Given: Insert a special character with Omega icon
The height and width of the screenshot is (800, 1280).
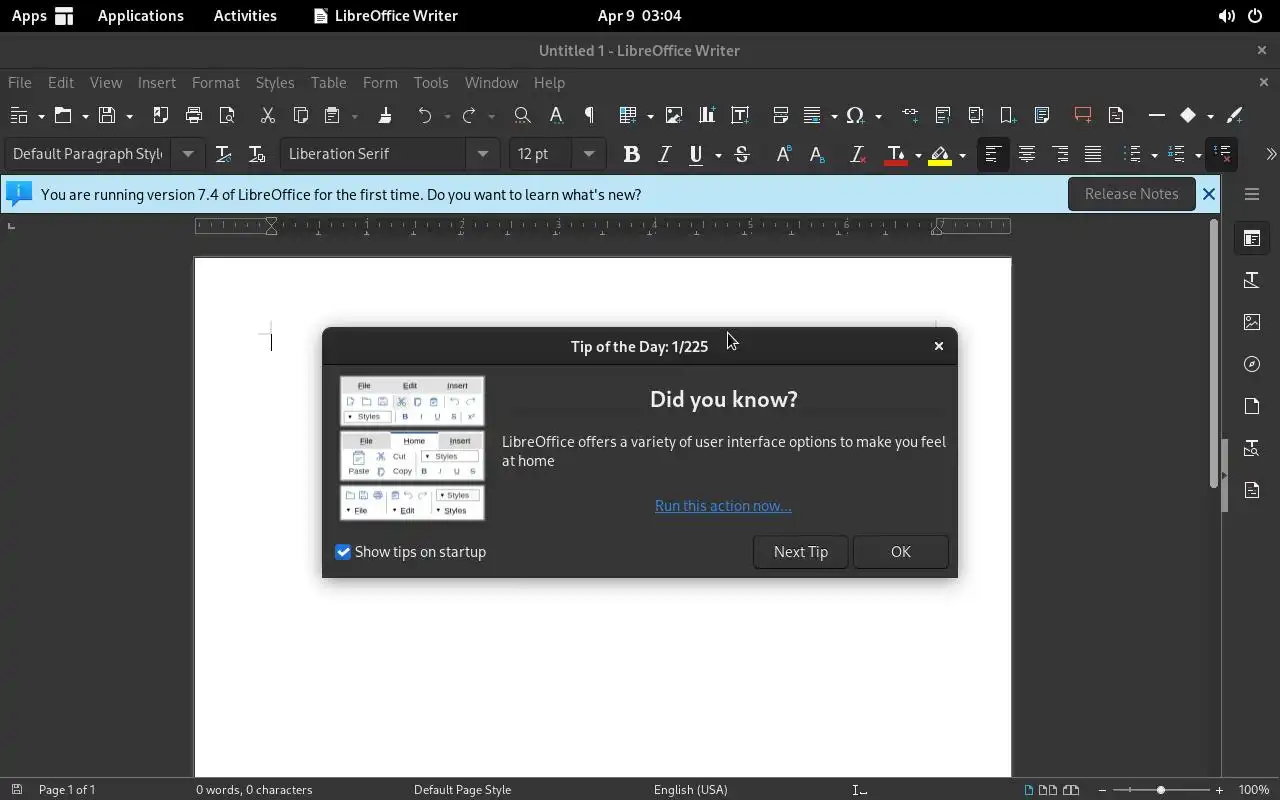Looking at the screenshot, I should [855, 116].
